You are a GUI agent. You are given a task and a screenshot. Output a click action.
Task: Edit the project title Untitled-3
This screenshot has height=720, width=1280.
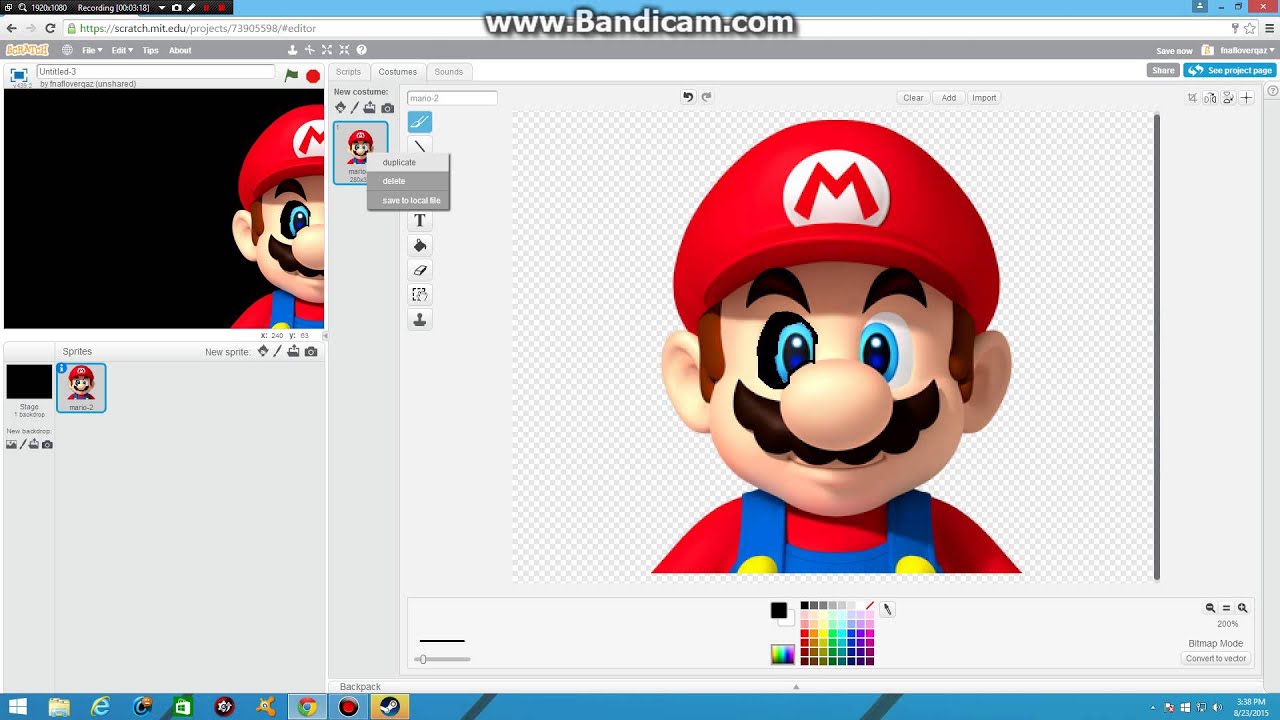pyautogui.click(x=155, y=72)
